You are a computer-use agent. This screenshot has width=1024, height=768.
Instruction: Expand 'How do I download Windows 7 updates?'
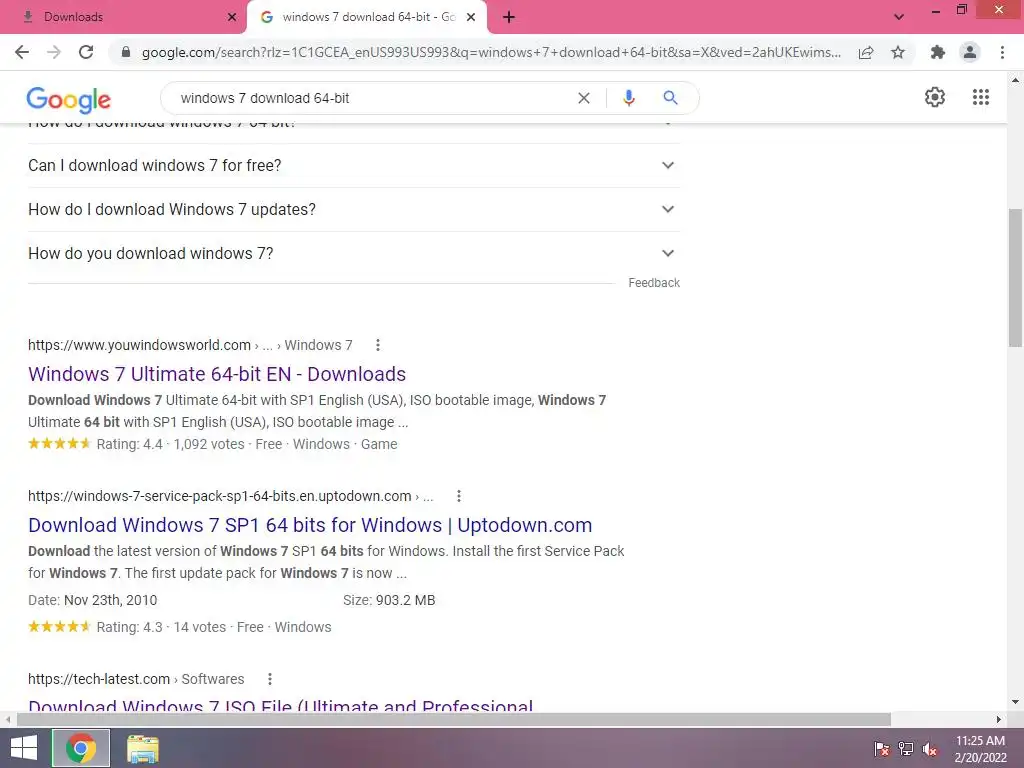click(x=354, y=209)
